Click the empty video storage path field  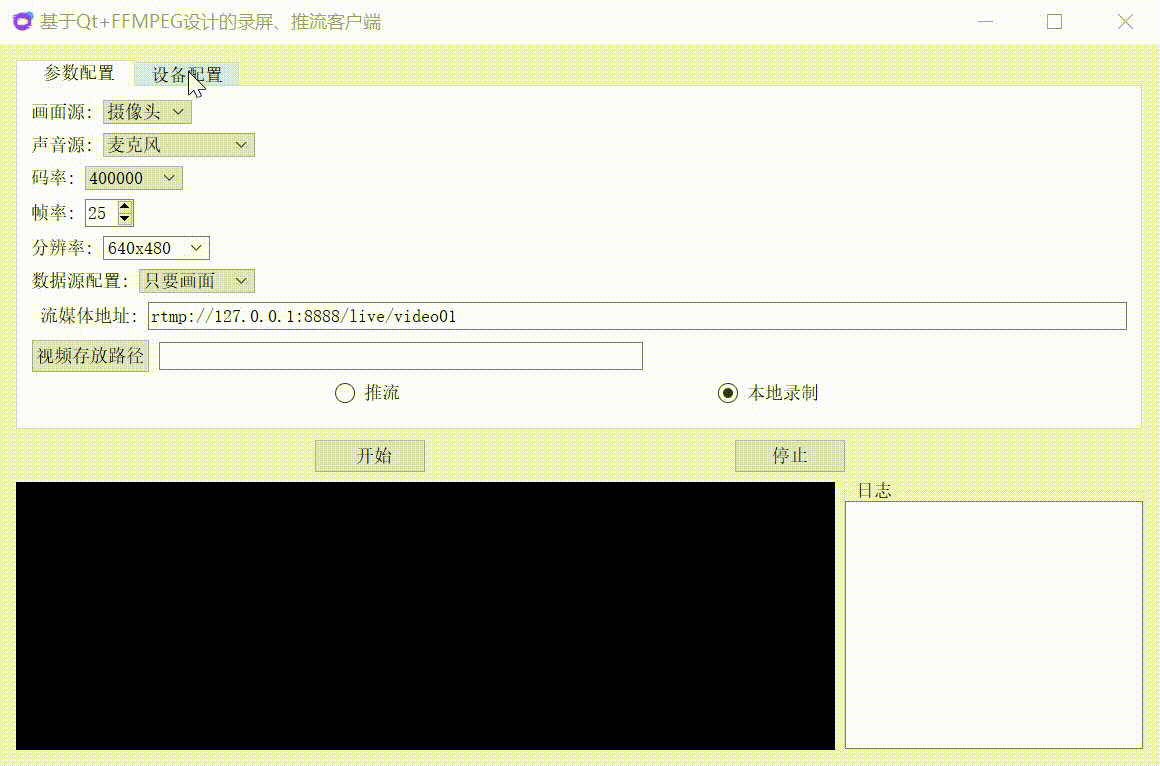pos(400,355)
